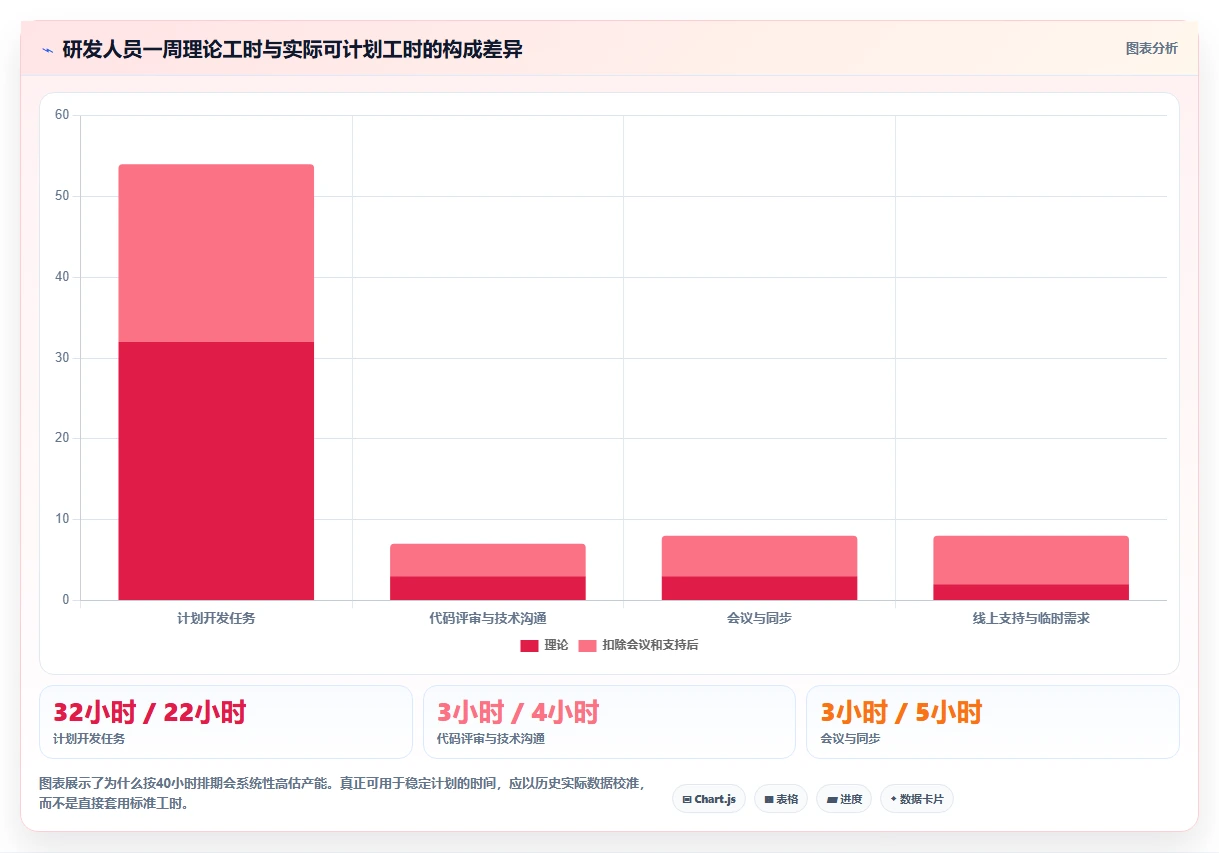Click the 进度 tag icon

[831, 799]
